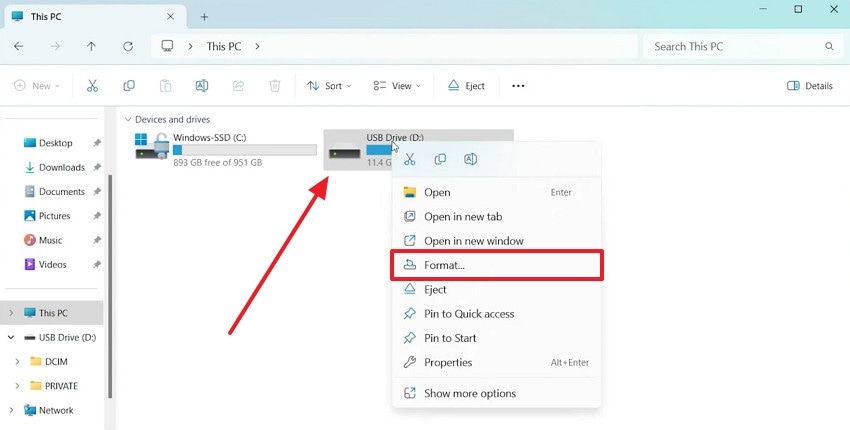Screen dimensions: 850x430
Task: Select the Windows-SSD (C:) drive icon
Action: coord(152,146)
